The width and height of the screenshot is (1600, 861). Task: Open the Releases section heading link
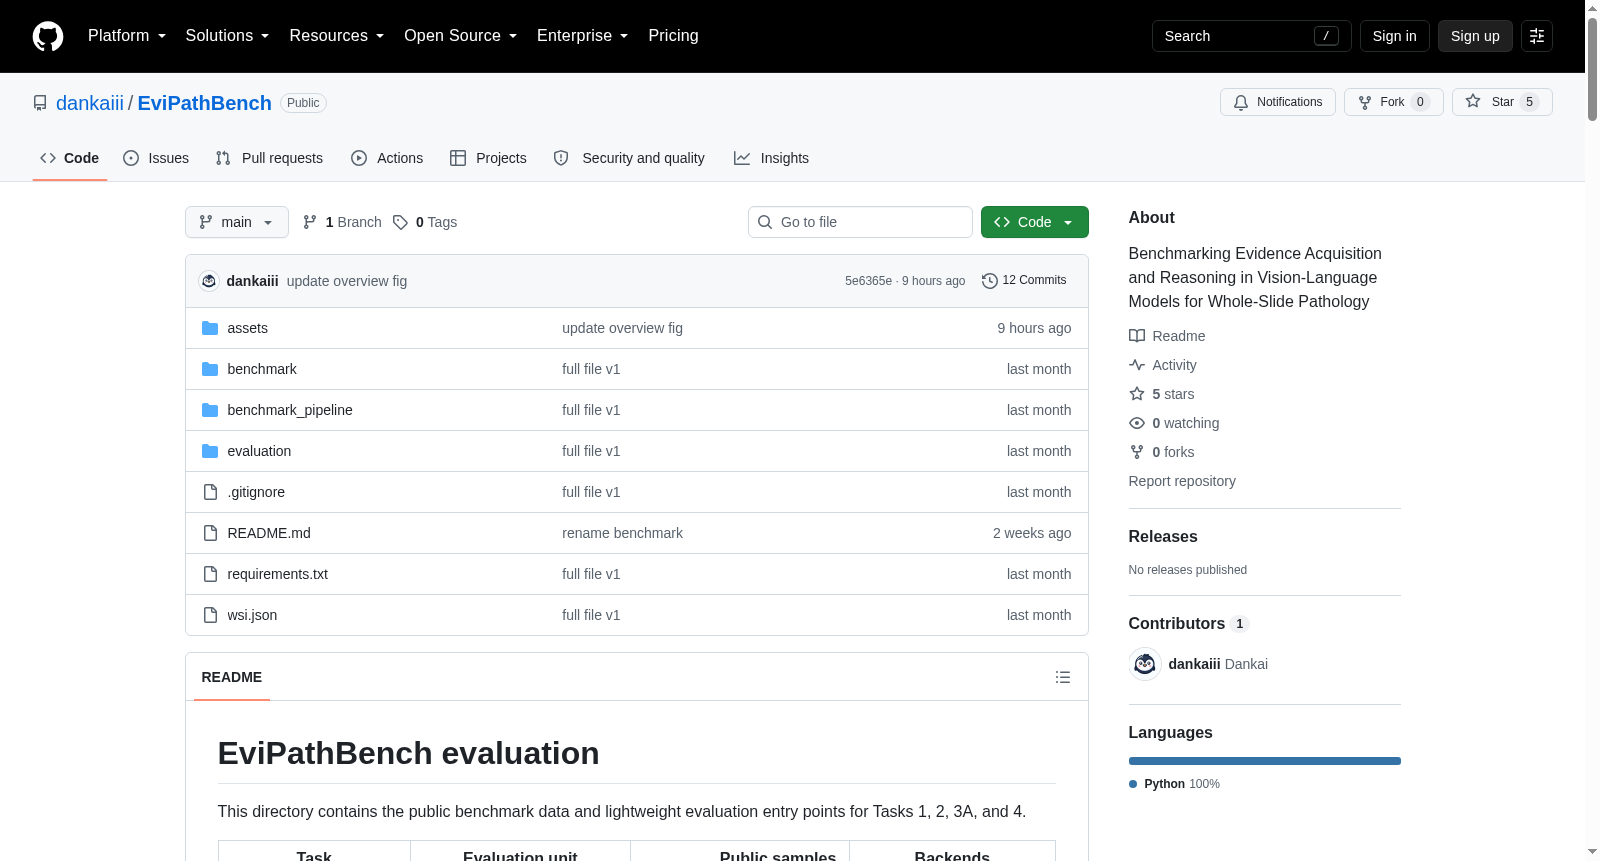pyautogui.click(x=1163, y=537)
